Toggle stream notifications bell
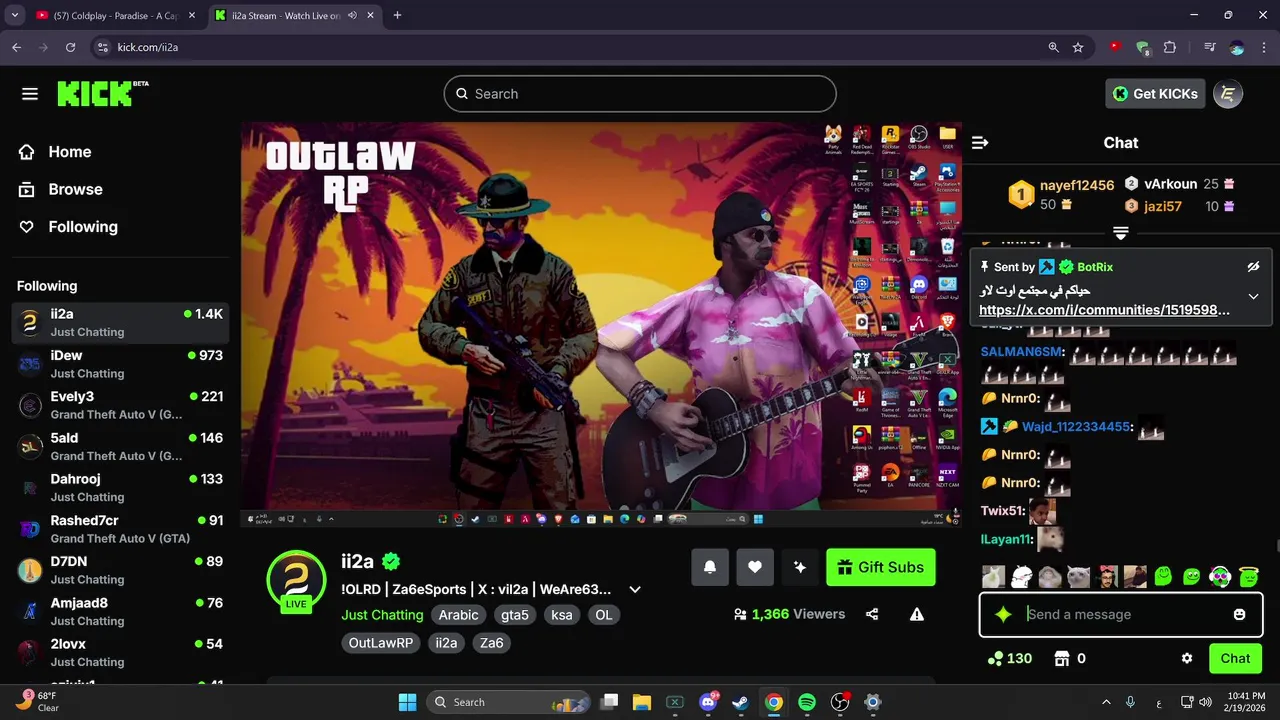Viewport: 1280px width, 720px height. click(x=710, y=567)
